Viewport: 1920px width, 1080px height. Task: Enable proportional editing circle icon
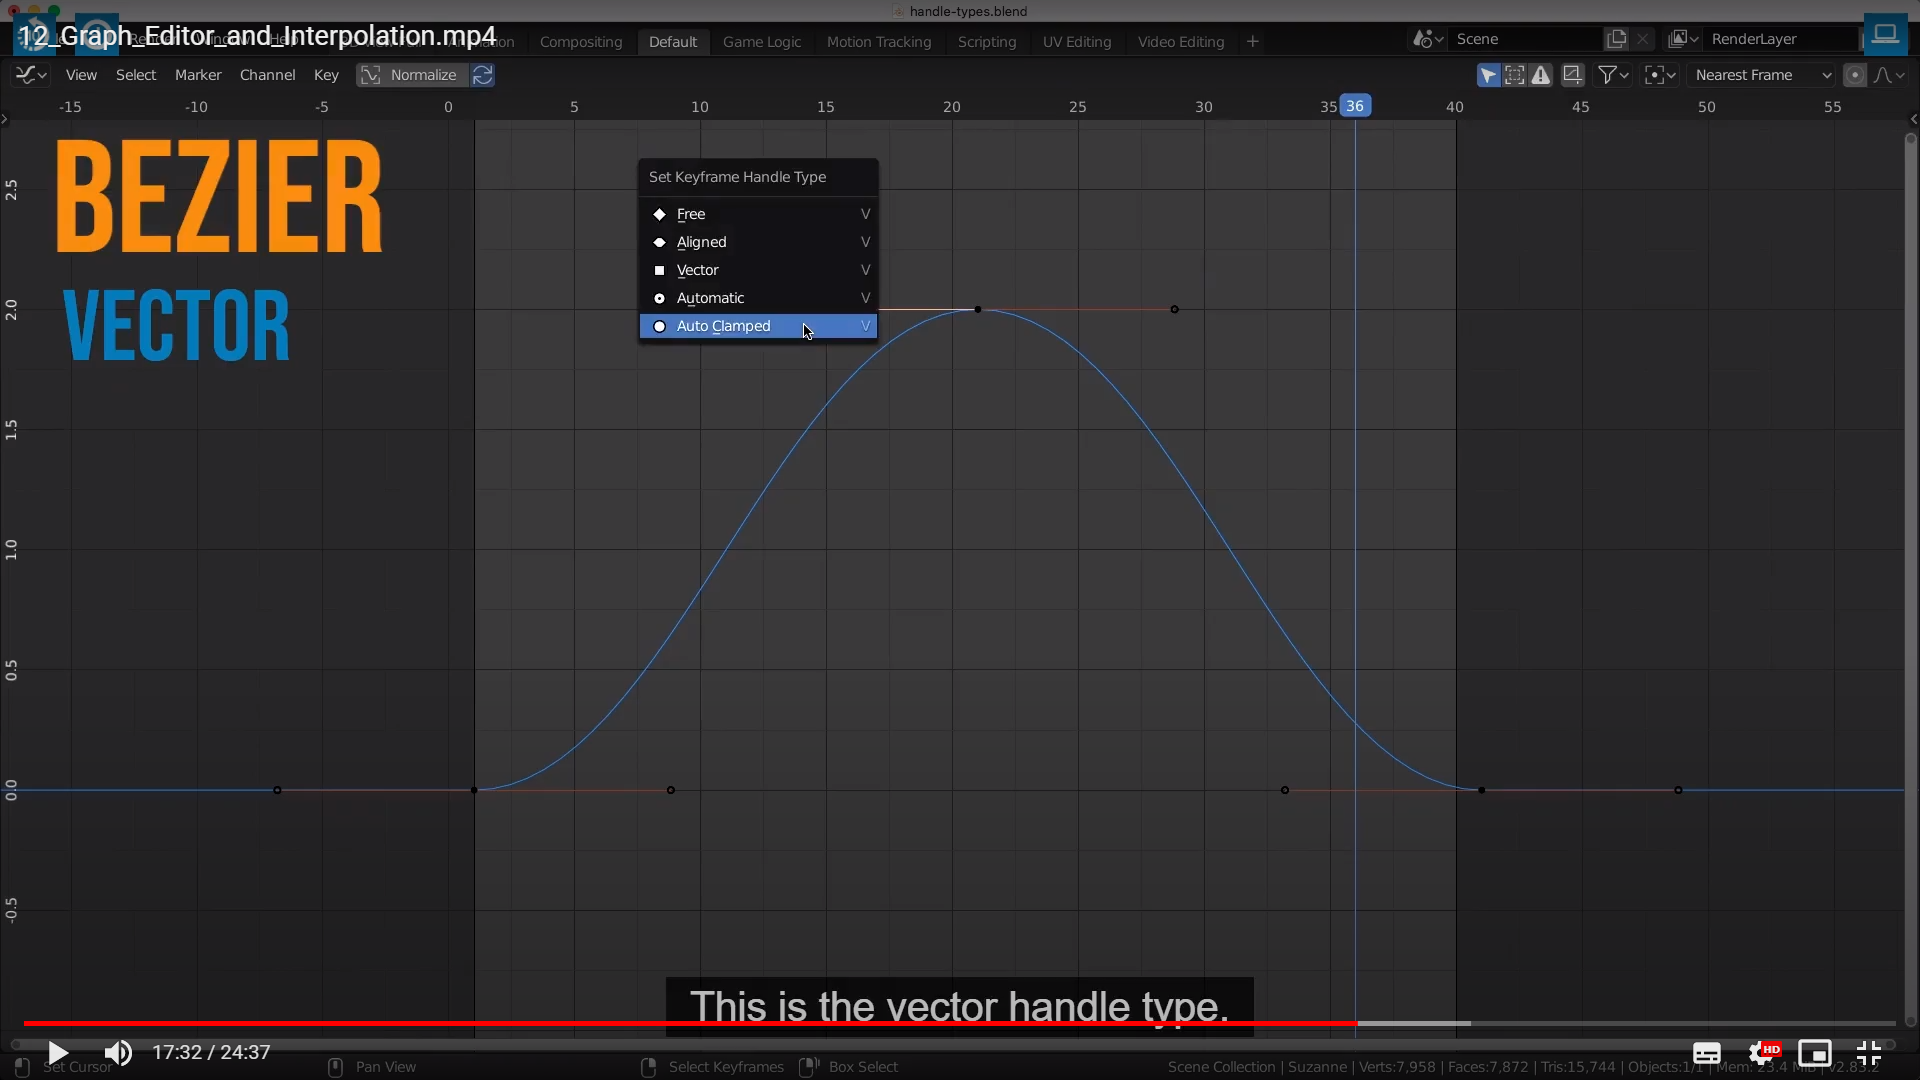coord(1854,75)
